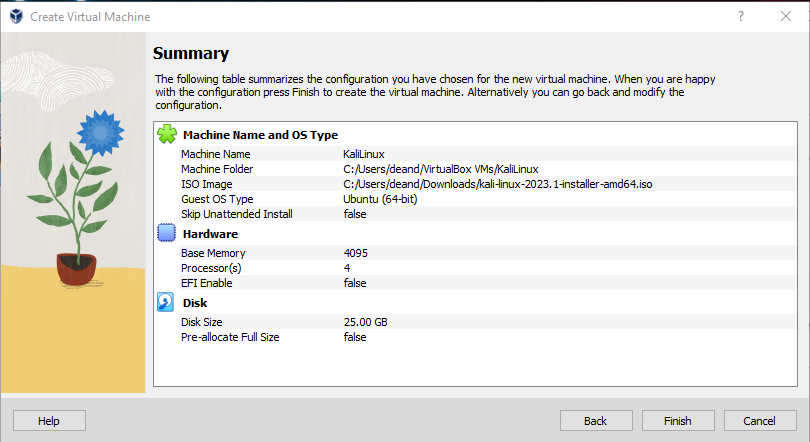This screenshot has width=810, height=442.
Task: Click the processor count value 4
Action: 347,268
